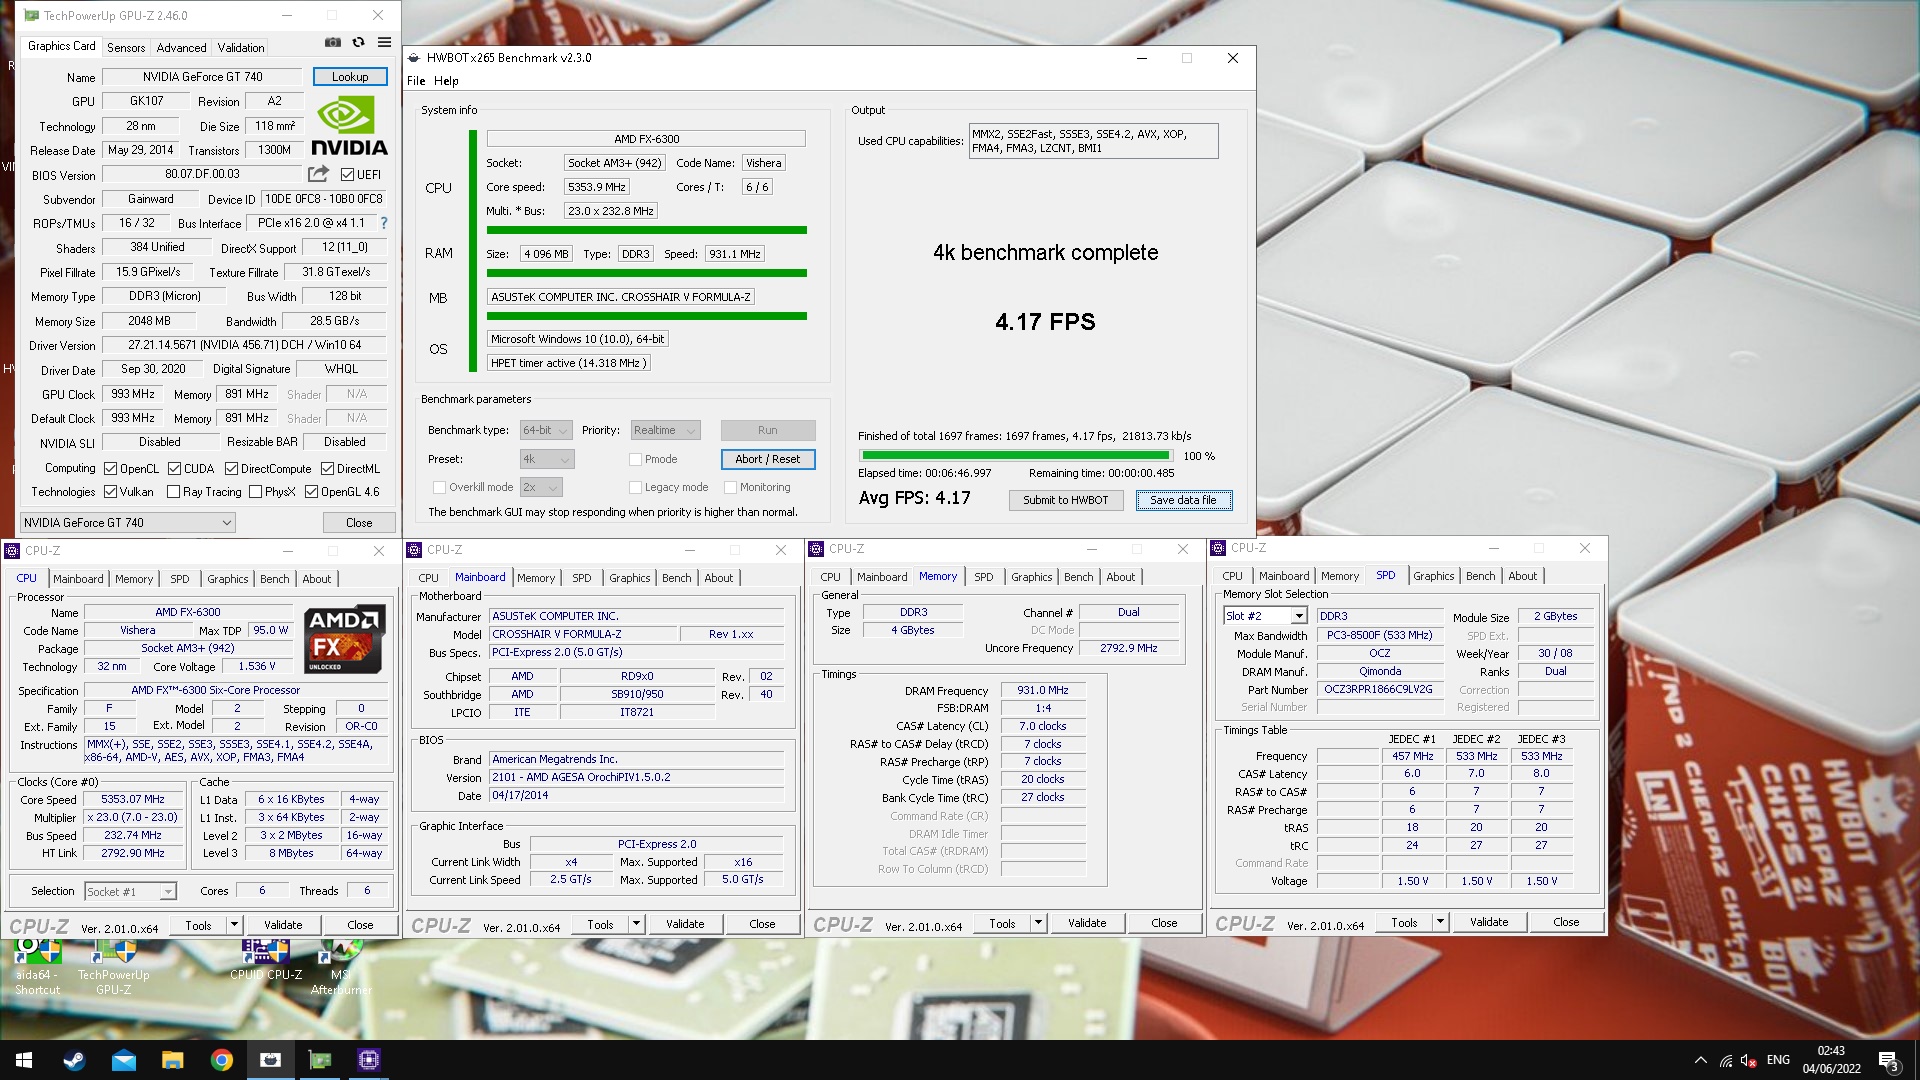Open the Mail app from taskbar

tap(123, 1060)
